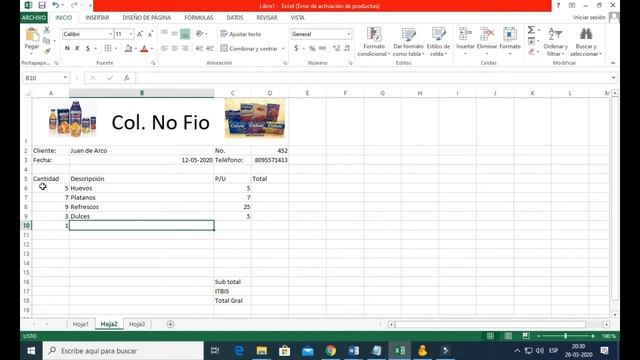Switch to DISEÑO DE PÁGINA tab
The image size is (640, 360).
[147, 18]
